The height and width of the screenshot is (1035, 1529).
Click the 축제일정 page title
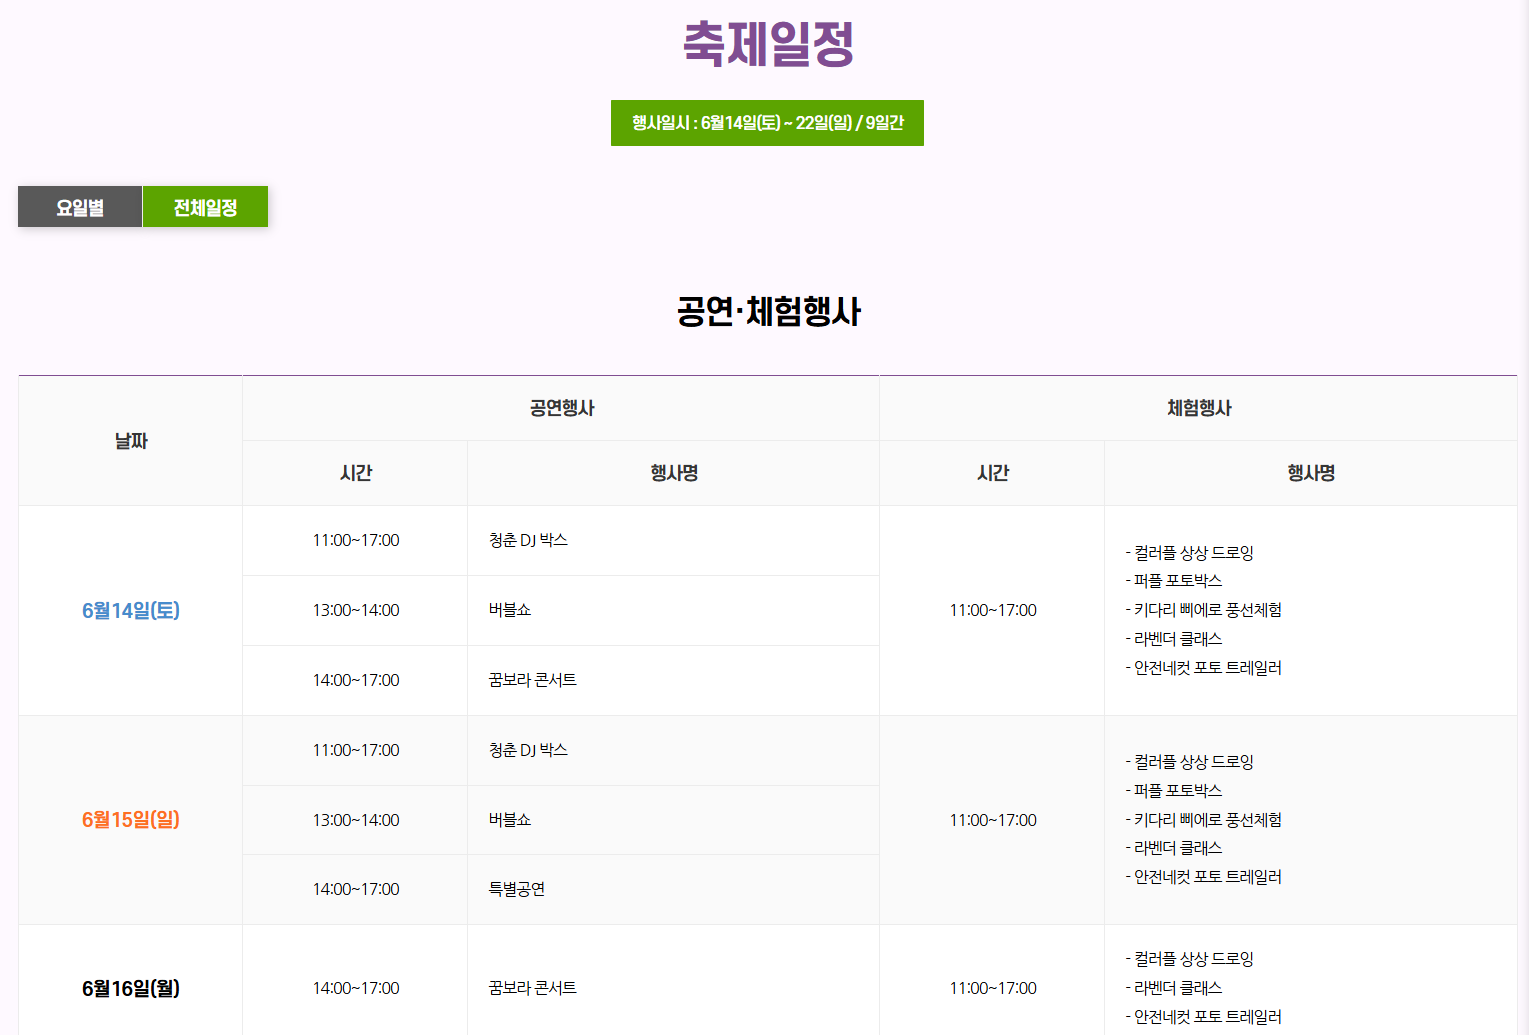pos(767,44)
